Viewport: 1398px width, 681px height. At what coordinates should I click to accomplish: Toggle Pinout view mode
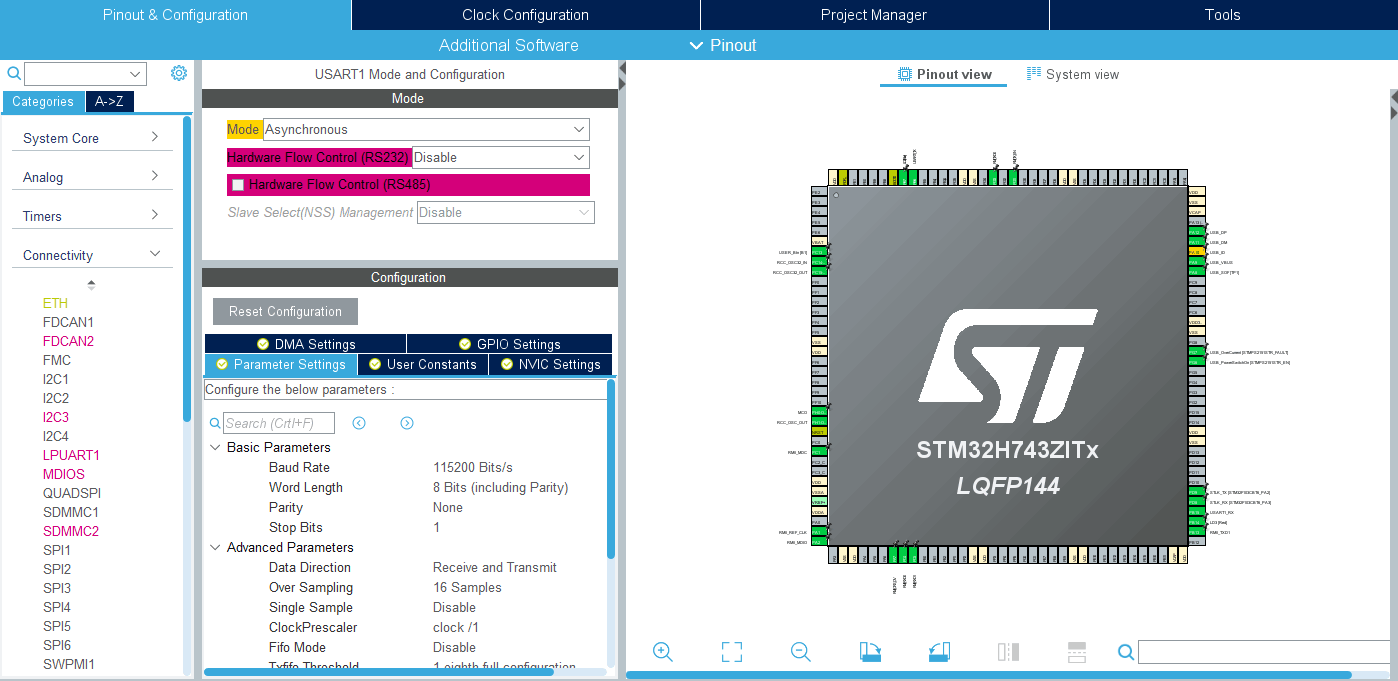click(x=941, y=74)
